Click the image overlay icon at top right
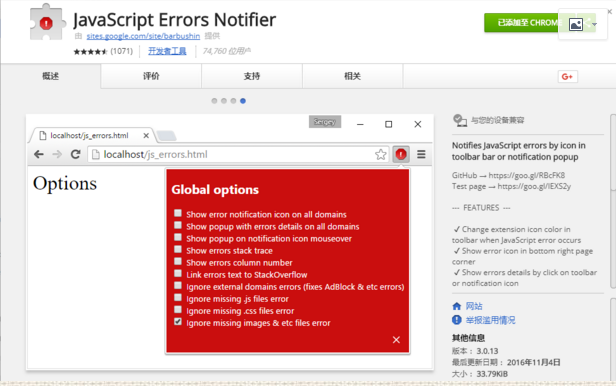The height and width of the screenshot is (386, 616). pyautogui.click(x=576, y=25)
